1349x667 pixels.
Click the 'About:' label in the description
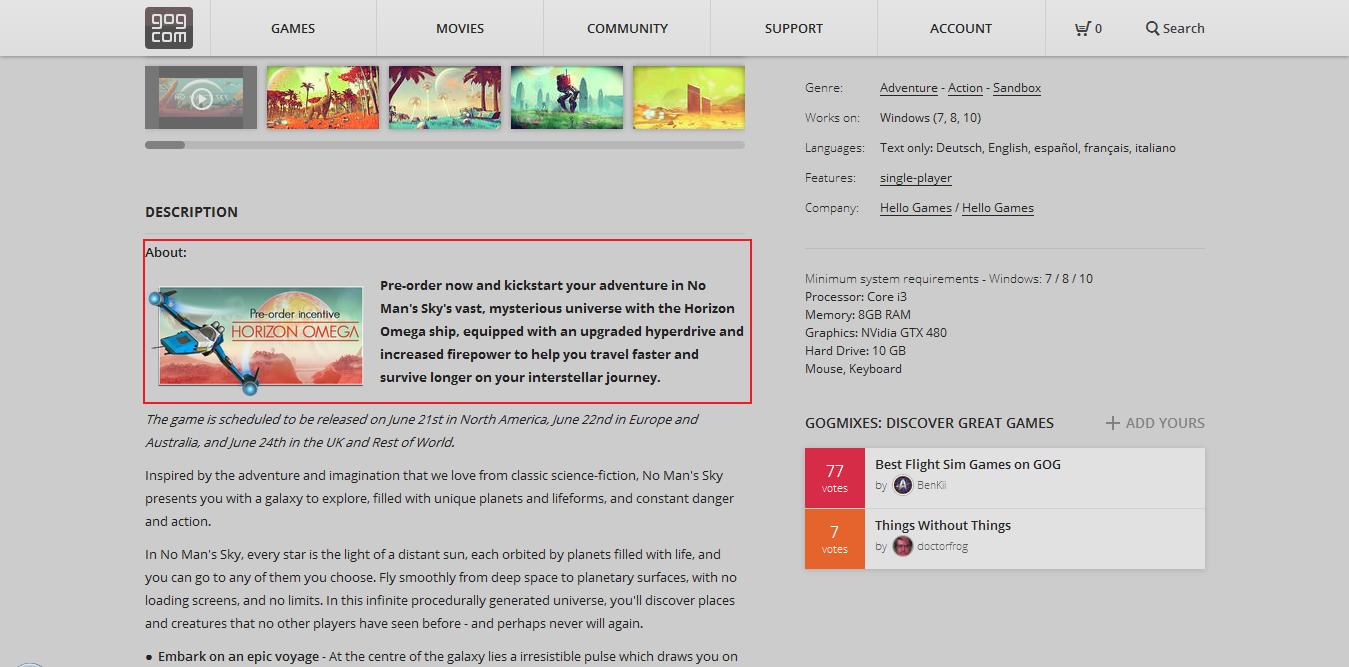tap(166, 252)
